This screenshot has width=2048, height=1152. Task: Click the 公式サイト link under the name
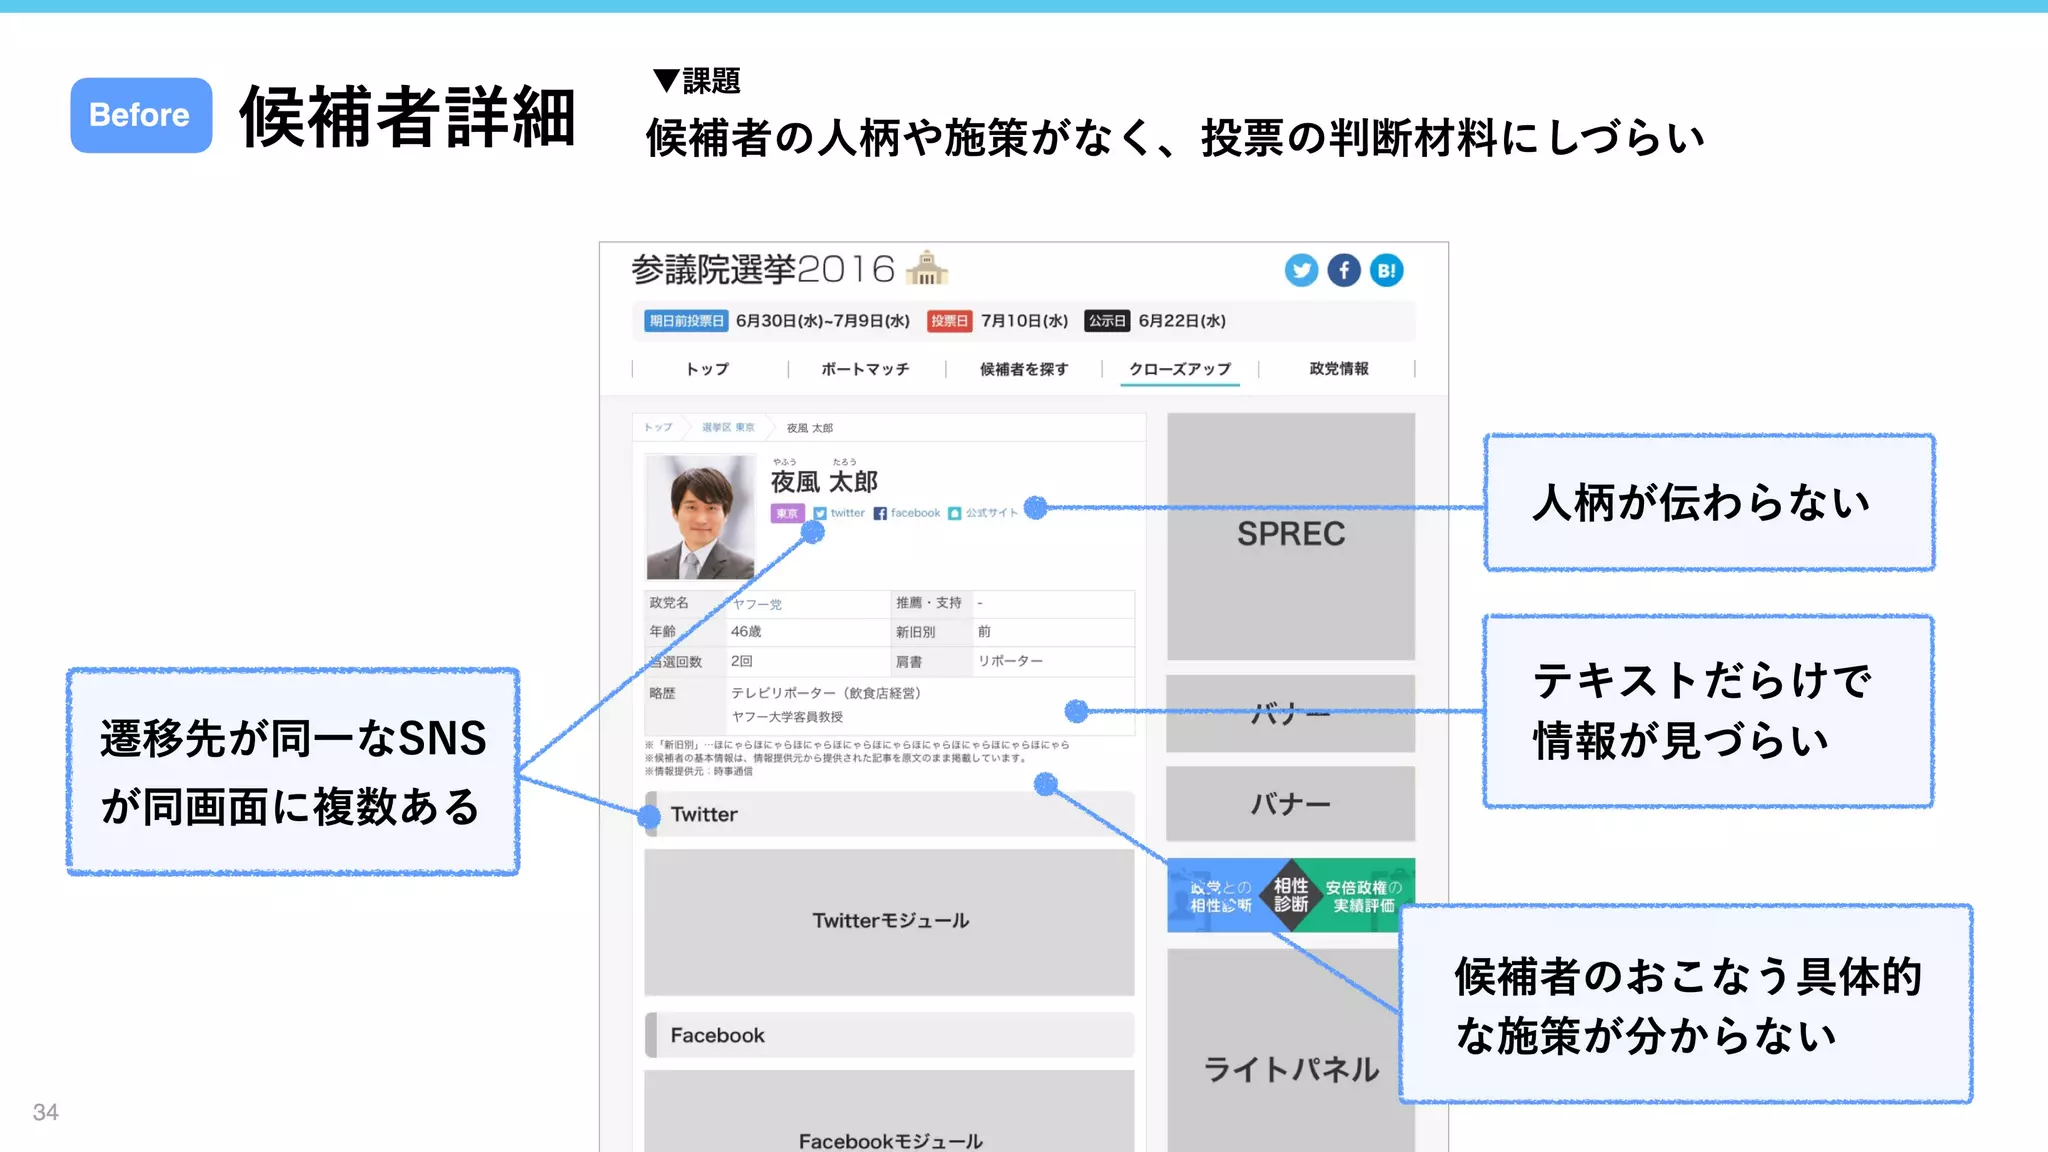pos(983,513)
